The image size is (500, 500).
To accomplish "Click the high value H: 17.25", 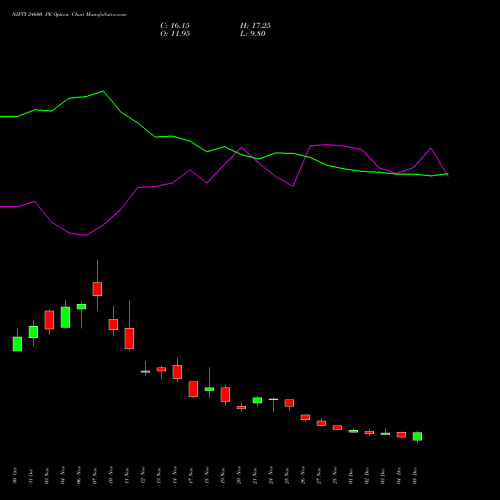I will tap(255, 26).
